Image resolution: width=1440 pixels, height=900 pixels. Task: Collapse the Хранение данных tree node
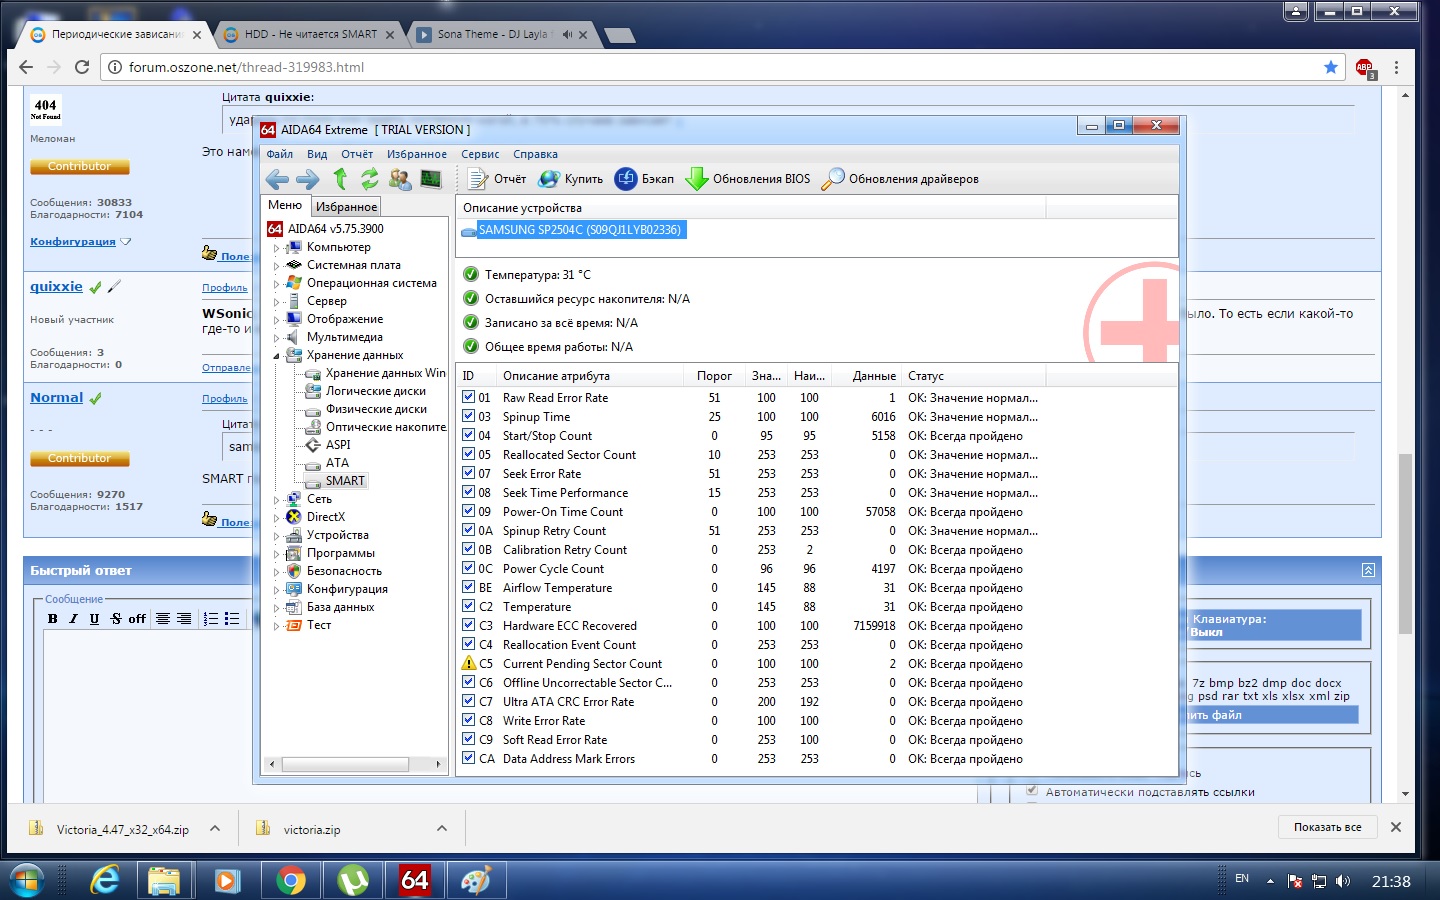tap(277, 356)
